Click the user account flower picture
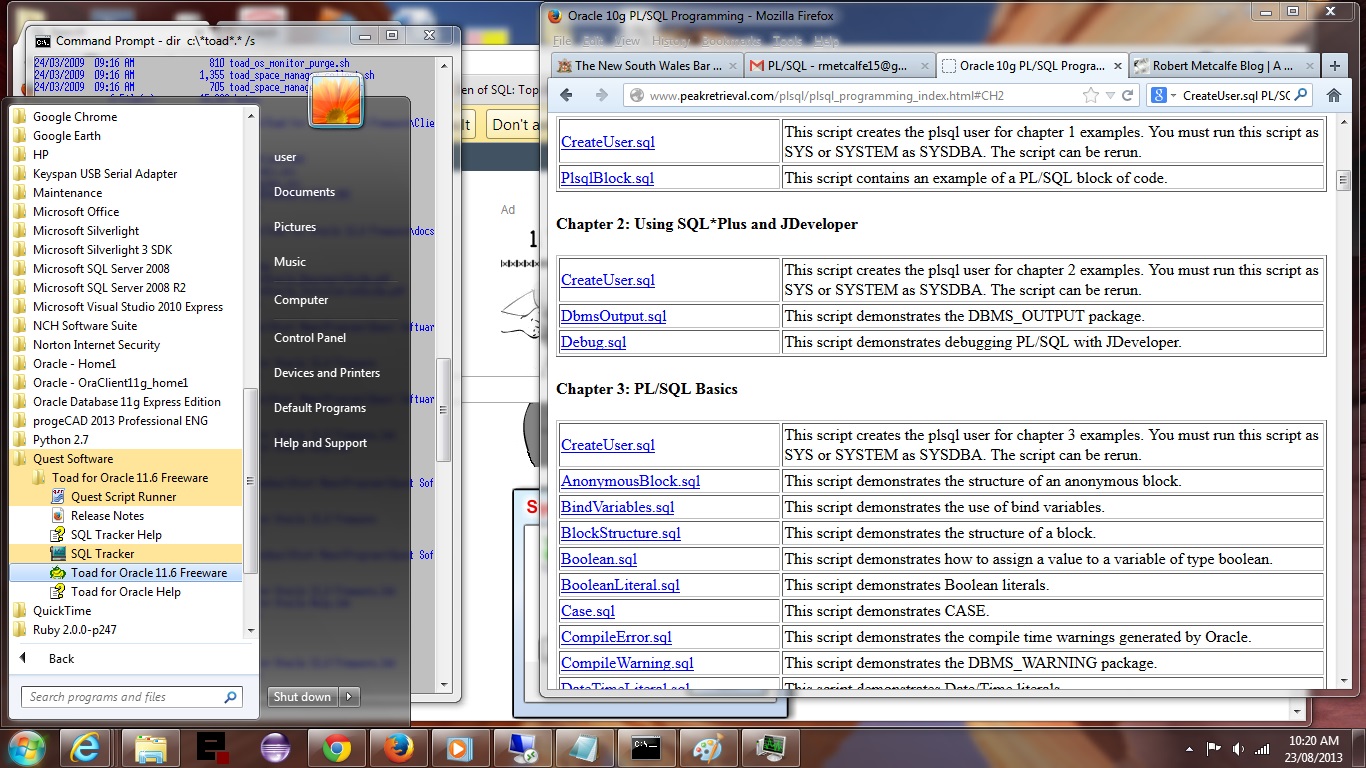Image resolution: width=1366 pixels, height=768 pixels. pyautogui.click(x=336, y=100)
